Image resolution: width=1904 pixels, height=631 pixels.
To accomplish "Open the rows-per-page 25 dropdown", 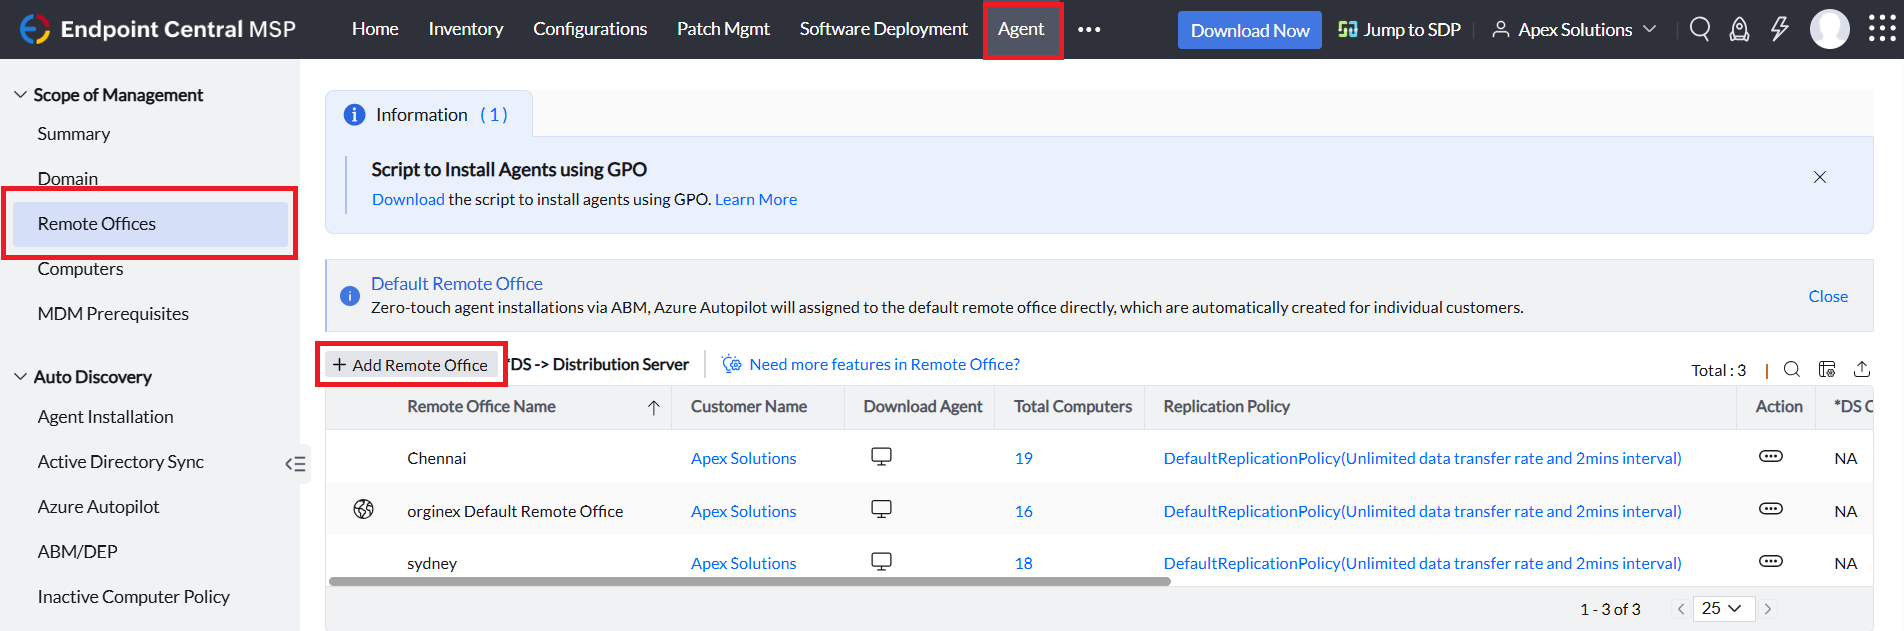I will point(1722,608).
